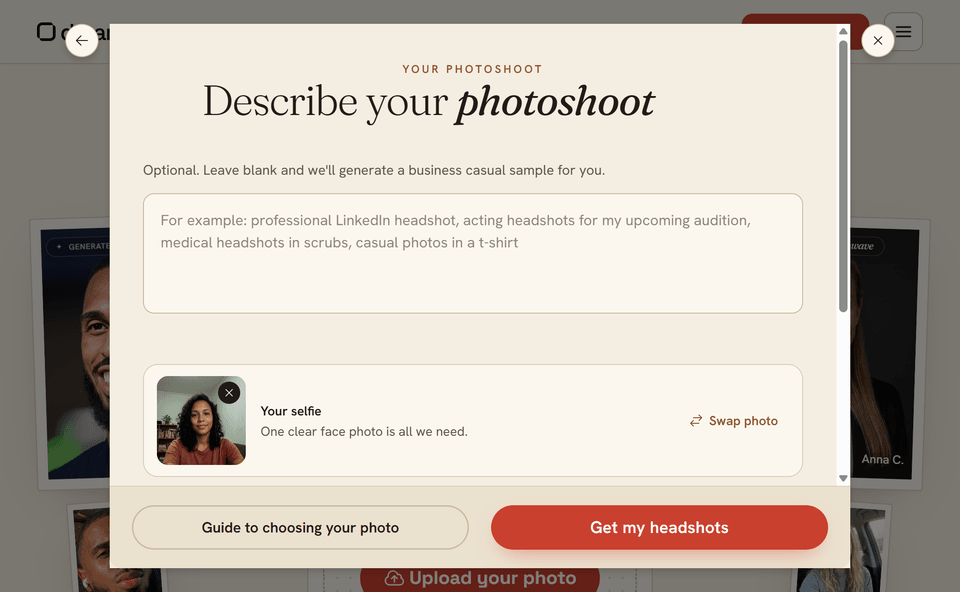Click the "Optional. Leave blank" helper text
Viewport: 960px width, 592px height.
click(x=374, y=170)
